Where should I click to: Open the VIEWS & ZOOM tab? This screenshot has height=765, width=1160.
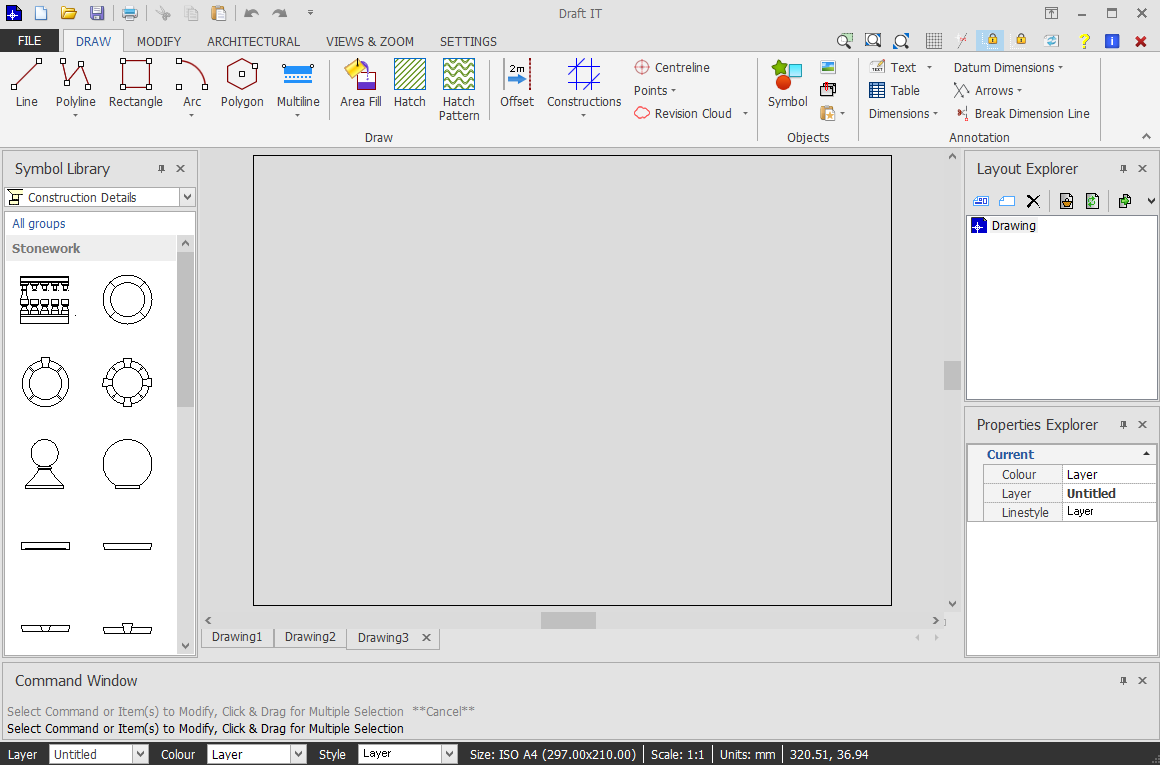(x=370, y=41)
